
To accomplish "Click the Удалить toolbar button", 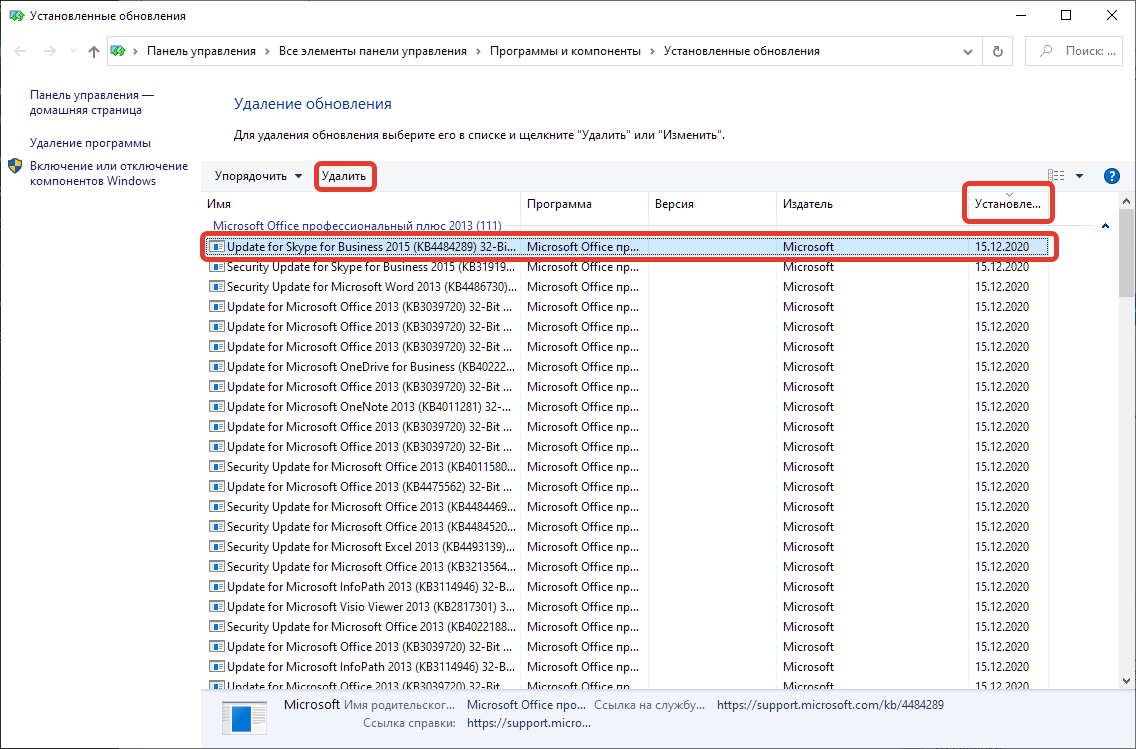I will [x=344, y=176].
